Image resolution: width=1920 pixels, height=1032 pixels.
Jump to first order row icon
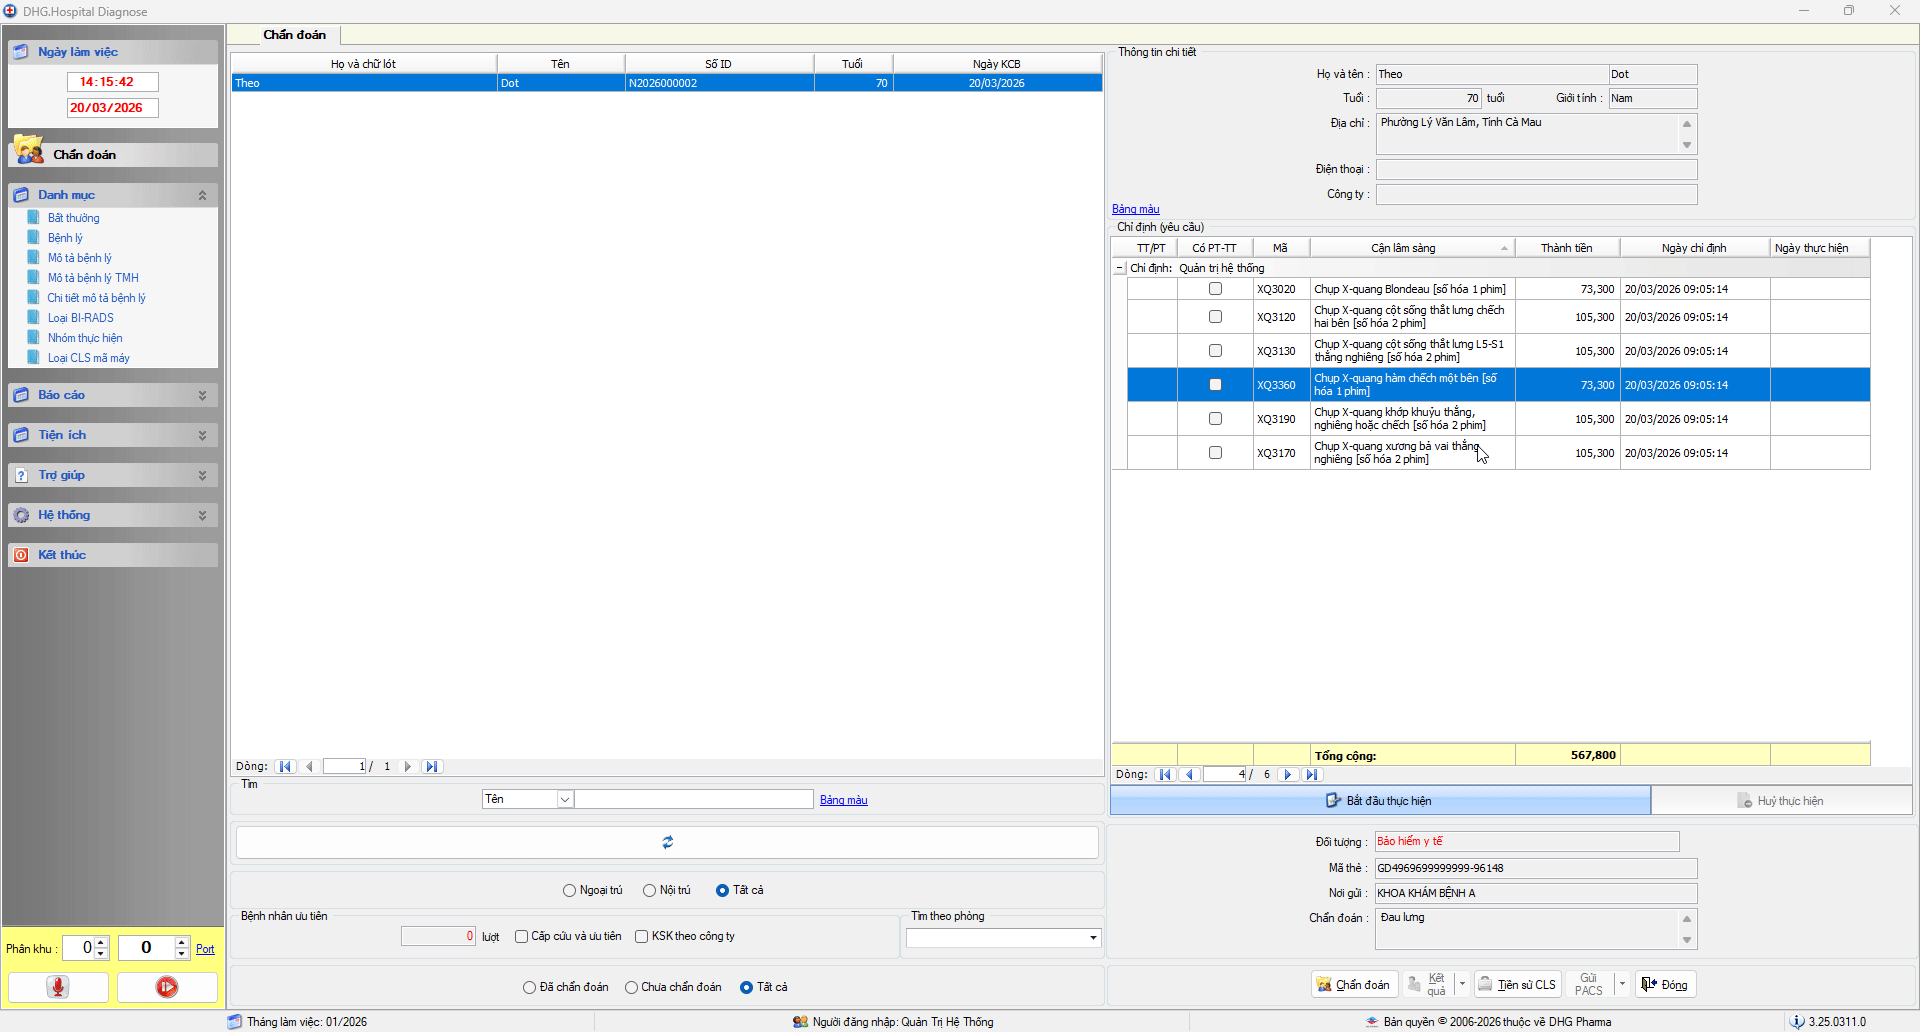(x=1165, y=775)
